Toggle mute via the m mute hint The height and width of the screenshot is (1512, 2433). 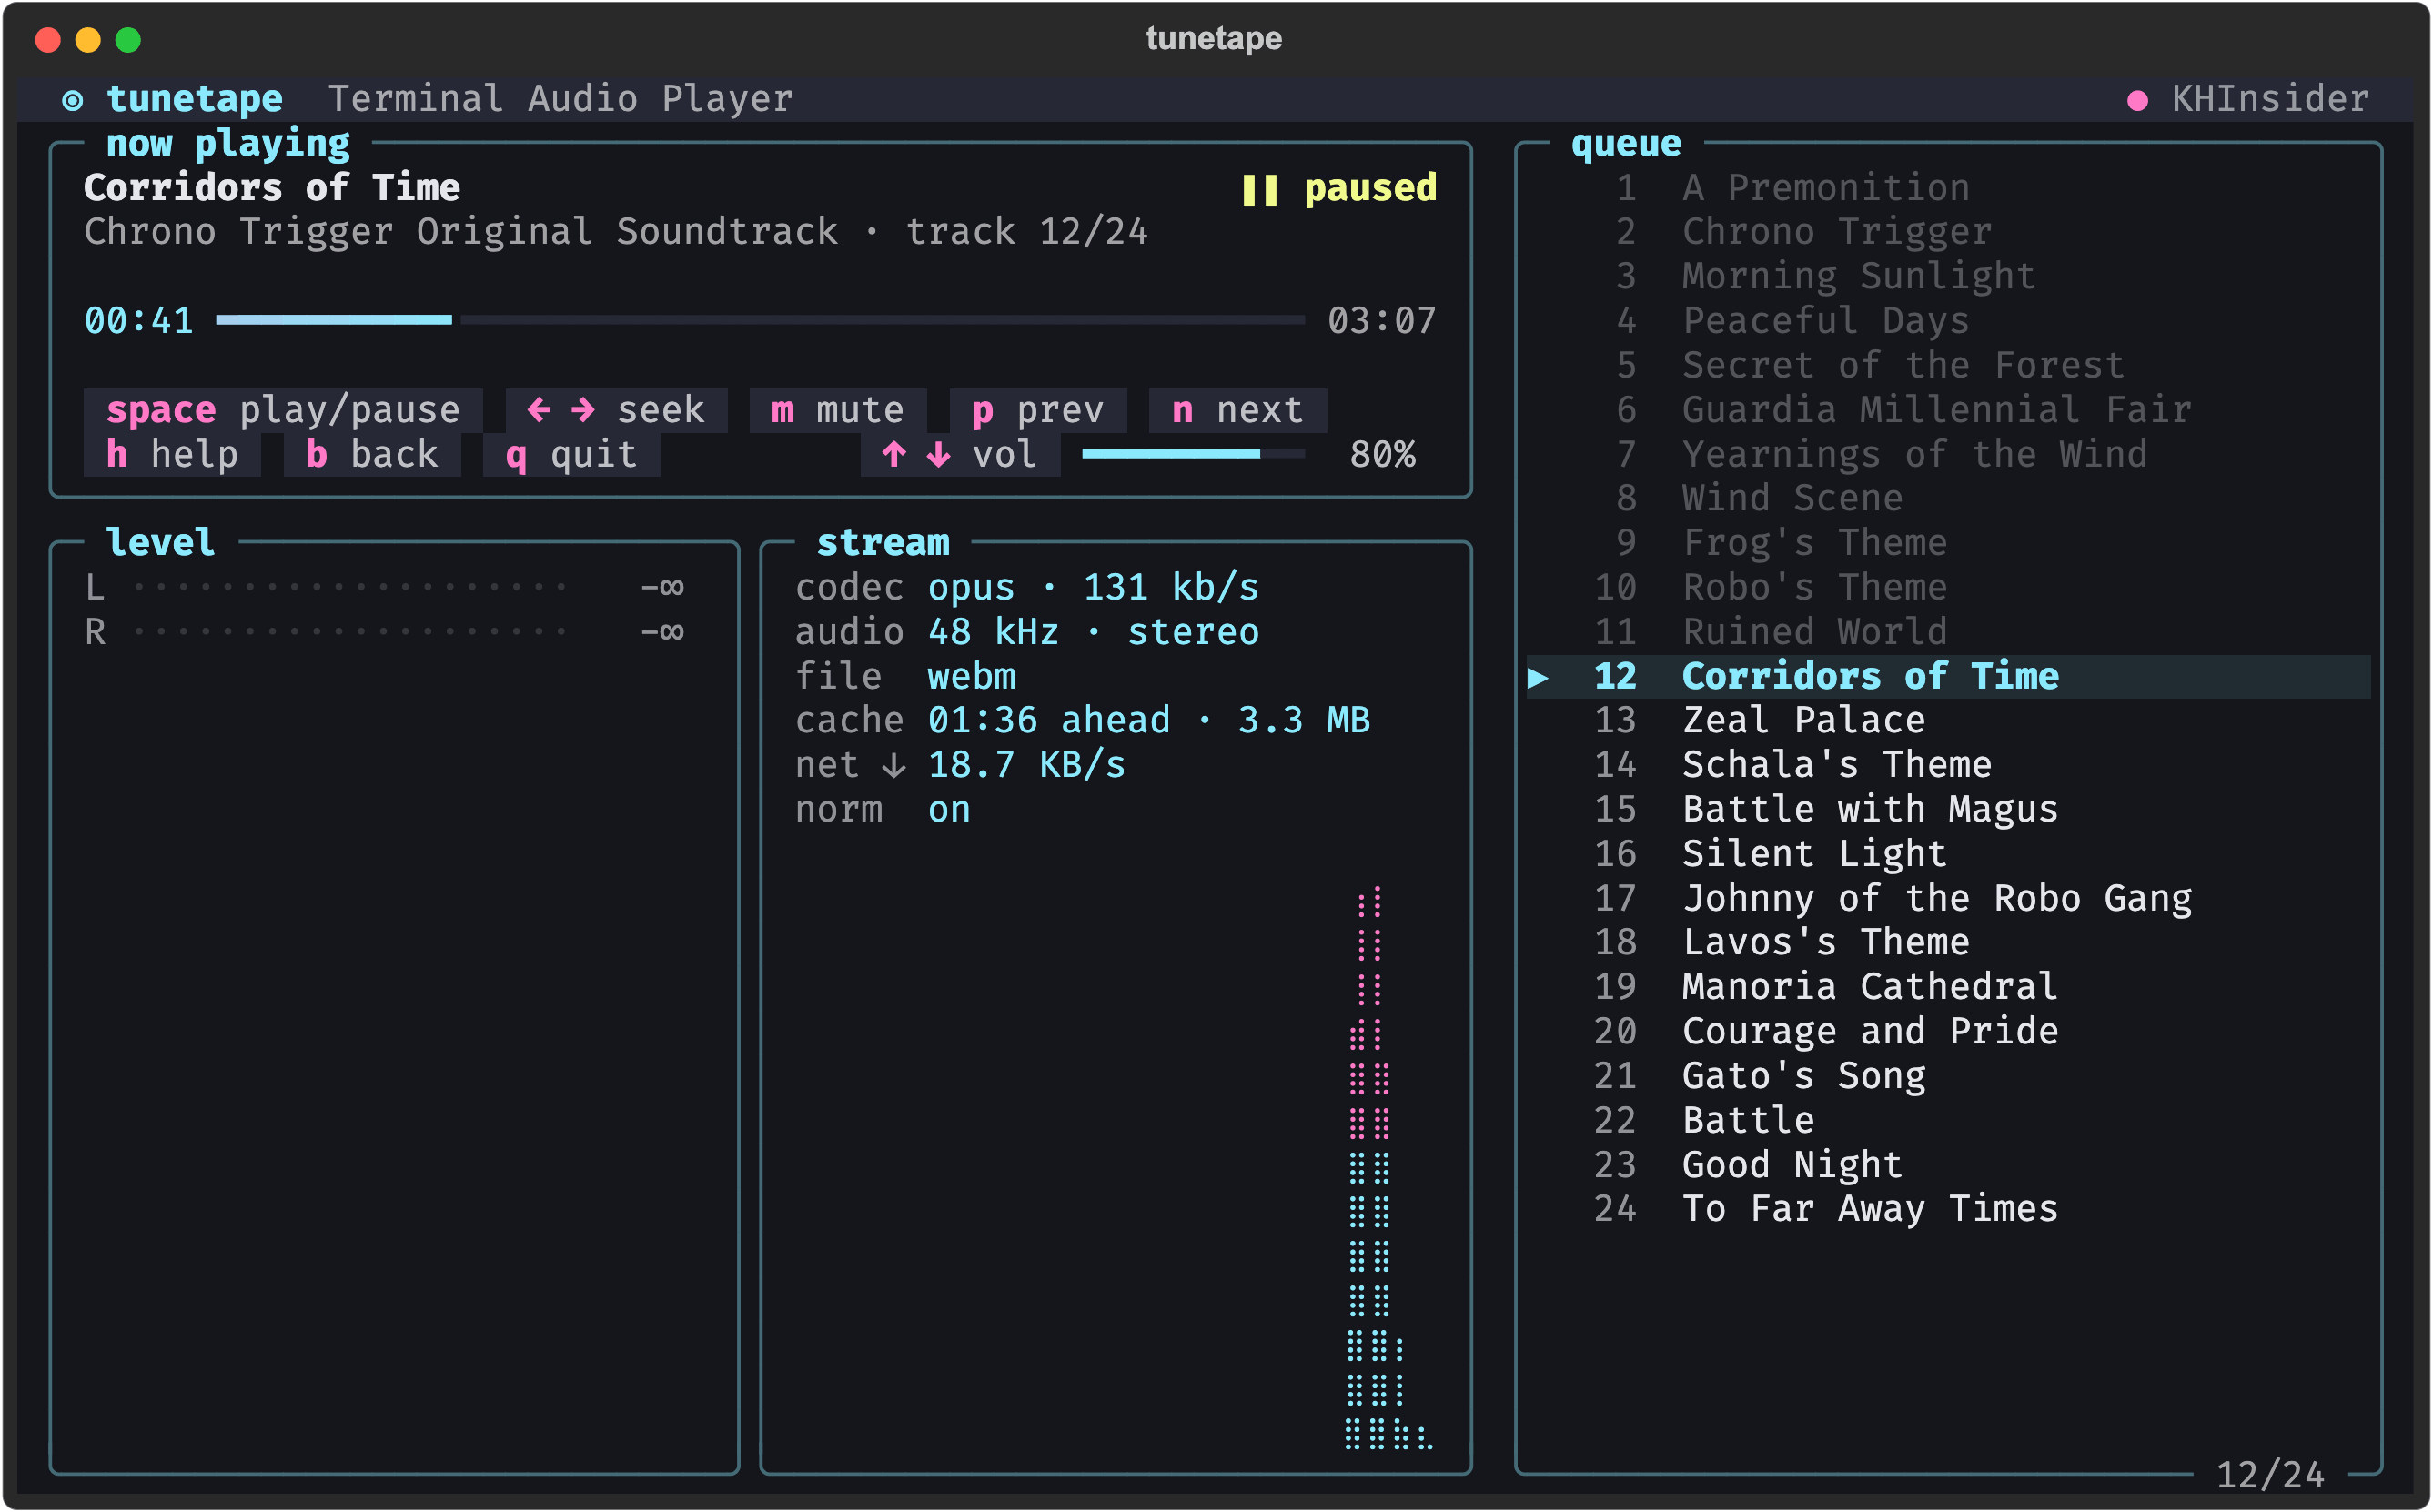tap(838, 410)
